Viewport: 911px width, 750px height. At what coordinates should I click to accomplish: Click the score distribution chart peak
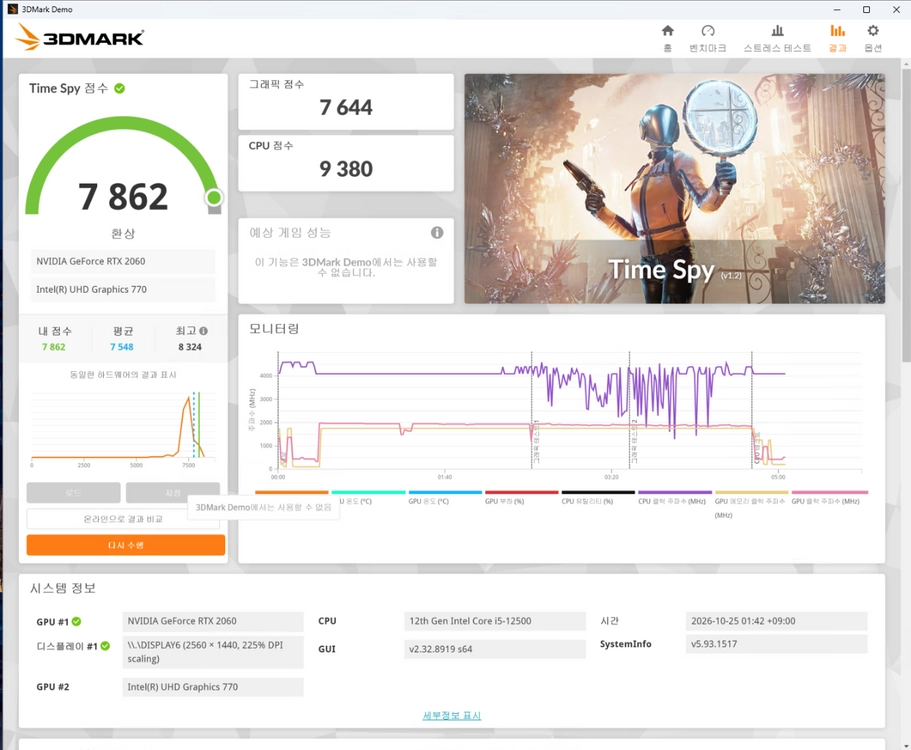(189, 399)
